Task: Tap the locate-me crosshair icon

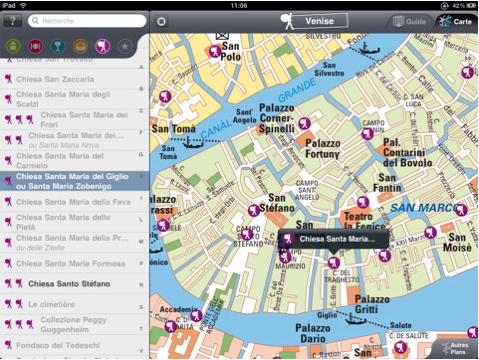Action: coord(161,22)
